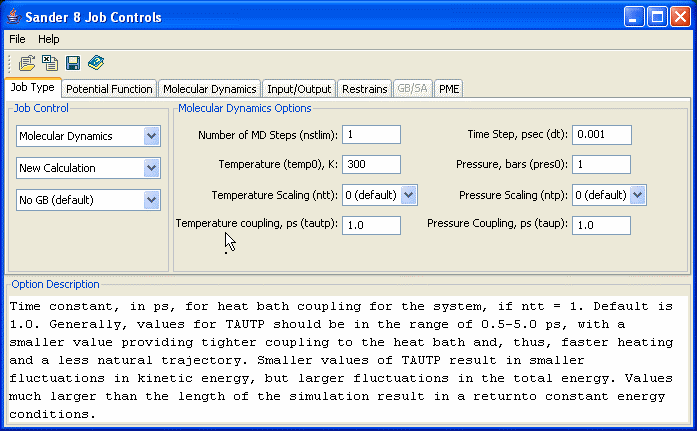Screen dimensions: 697x431
Task: Open the File menu
Action: (17, 39)
